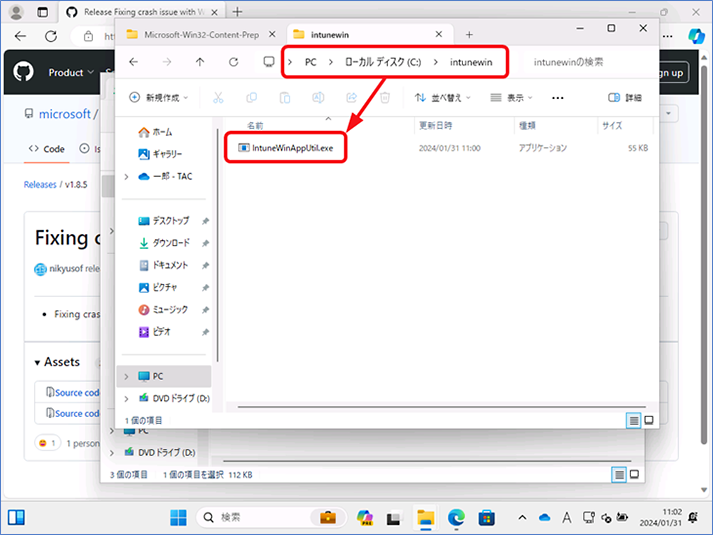Refresh the intunewin folder view
Image resolution: width=713 pixels, height=535 pixels.
click(233, 62)
